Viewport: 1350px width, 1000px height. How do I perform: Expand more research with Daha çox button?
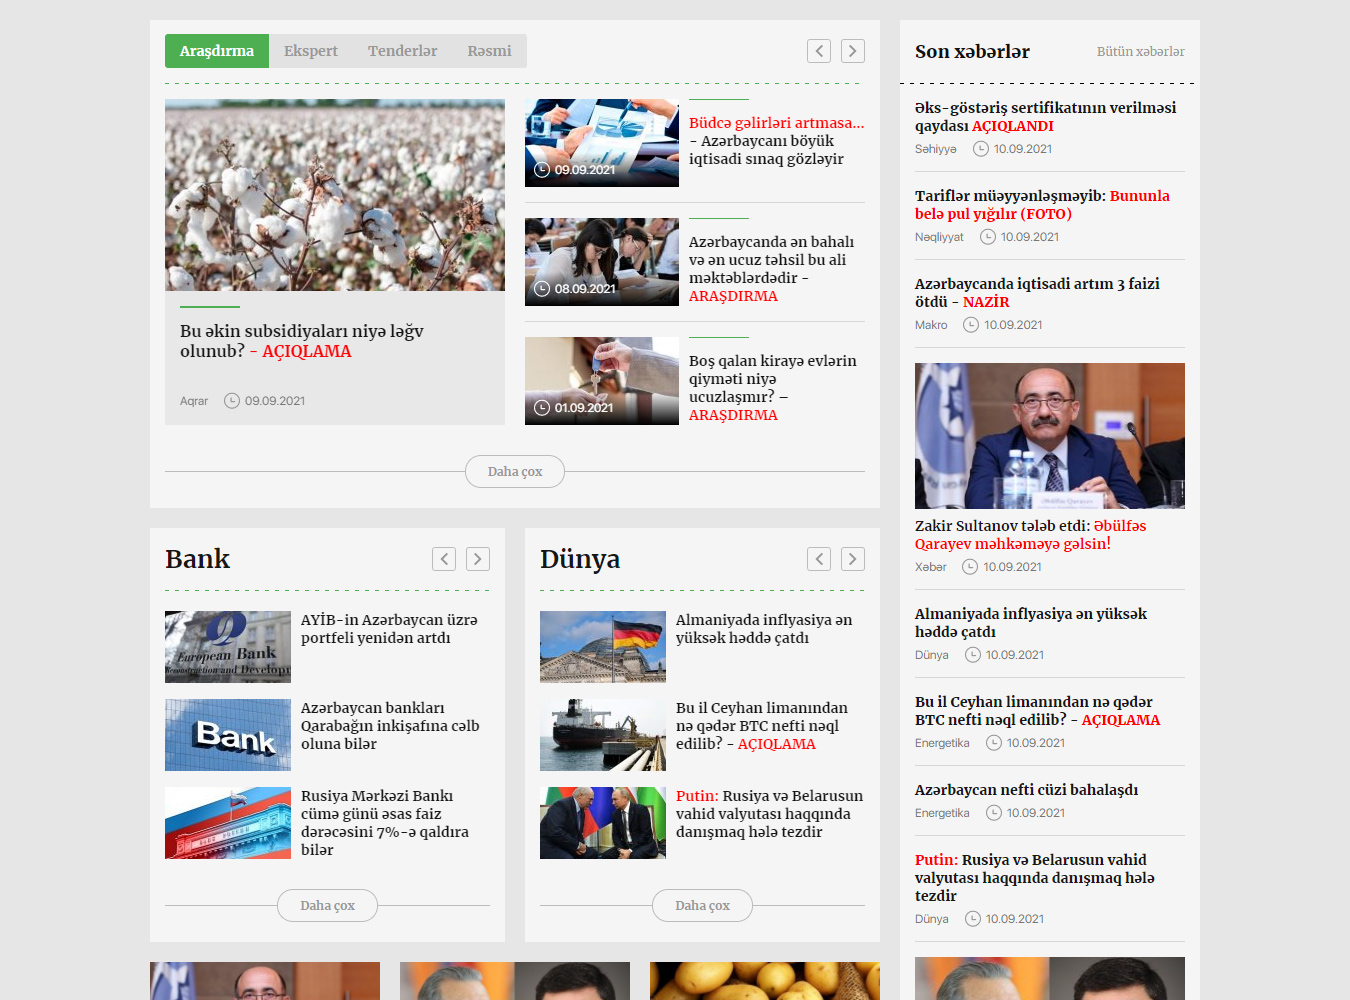(515, 472)
